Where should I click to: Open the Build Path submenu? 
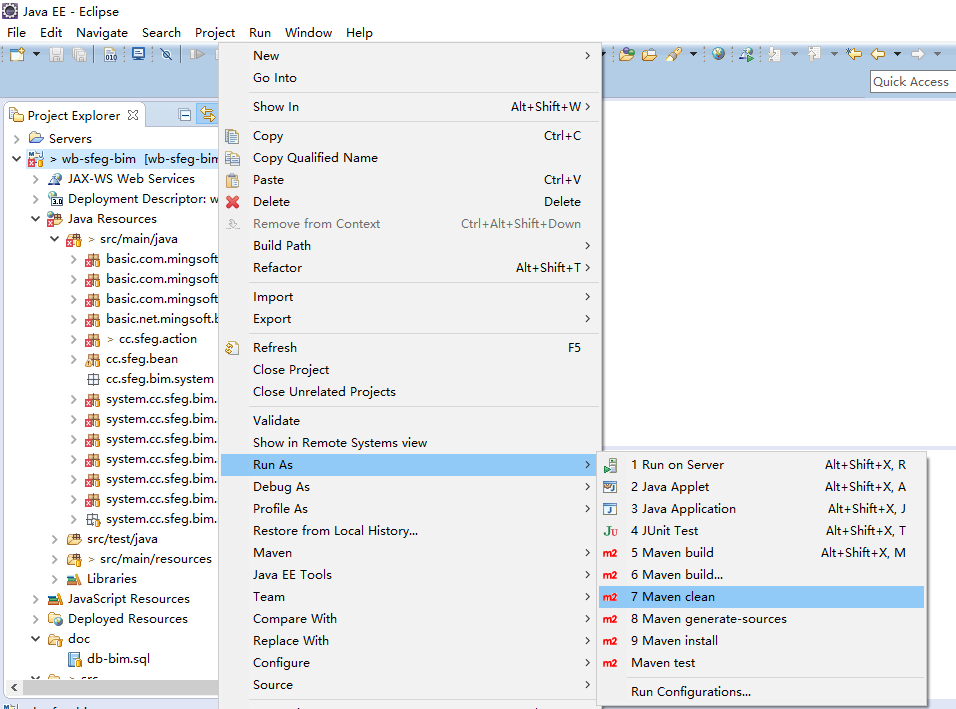tap(410, 246)
